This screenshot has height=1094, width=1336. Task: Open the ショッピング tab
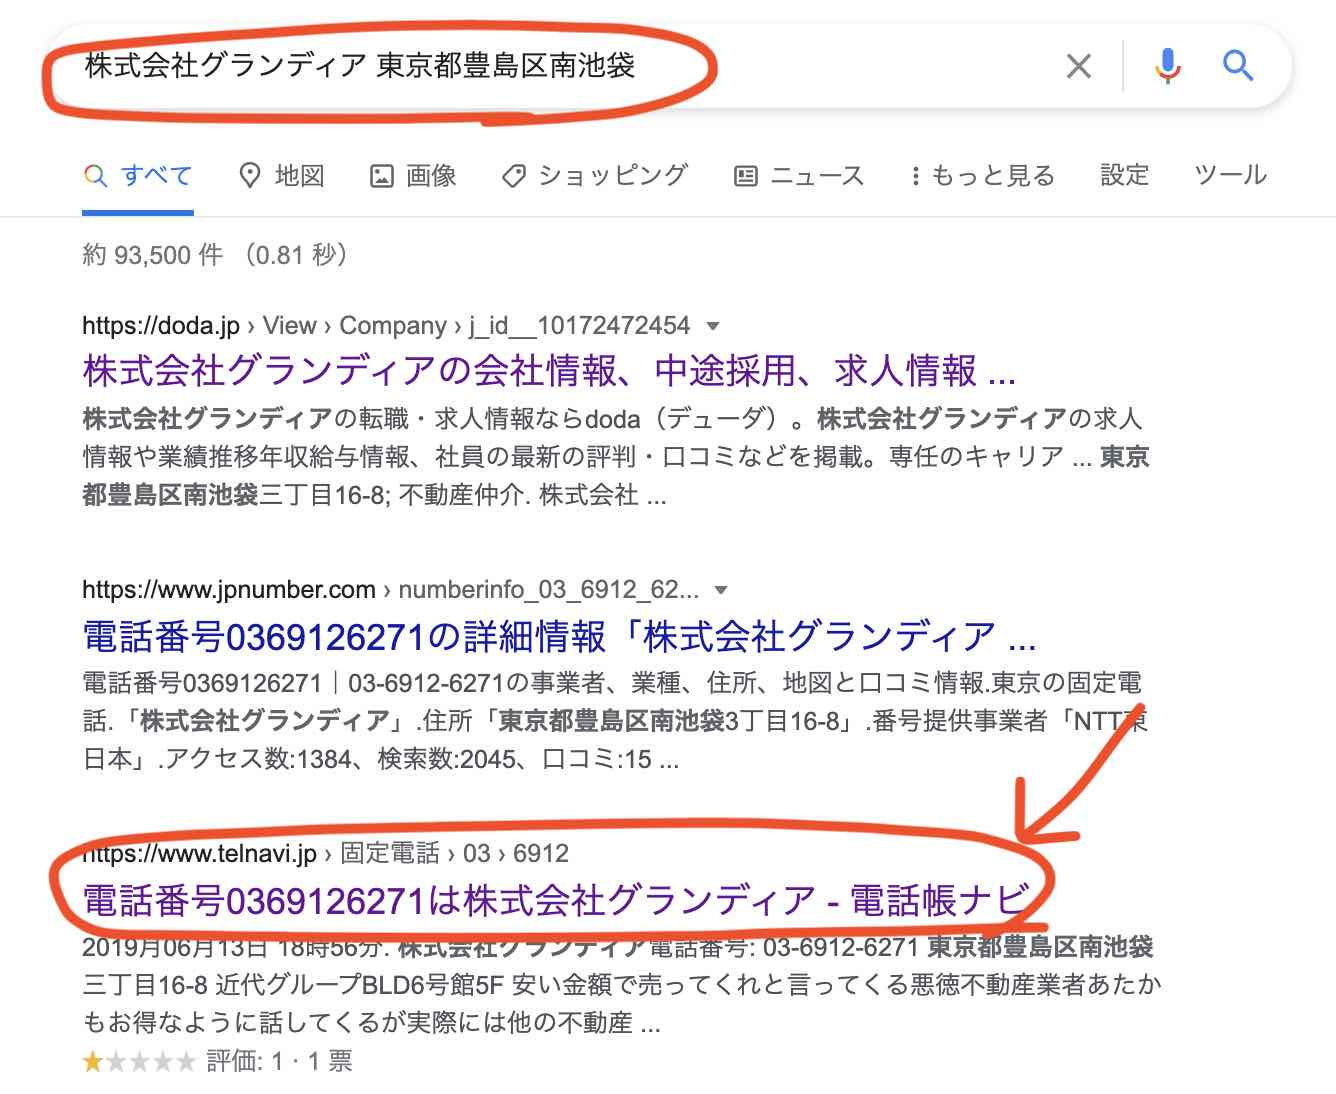tap(595, 176)
